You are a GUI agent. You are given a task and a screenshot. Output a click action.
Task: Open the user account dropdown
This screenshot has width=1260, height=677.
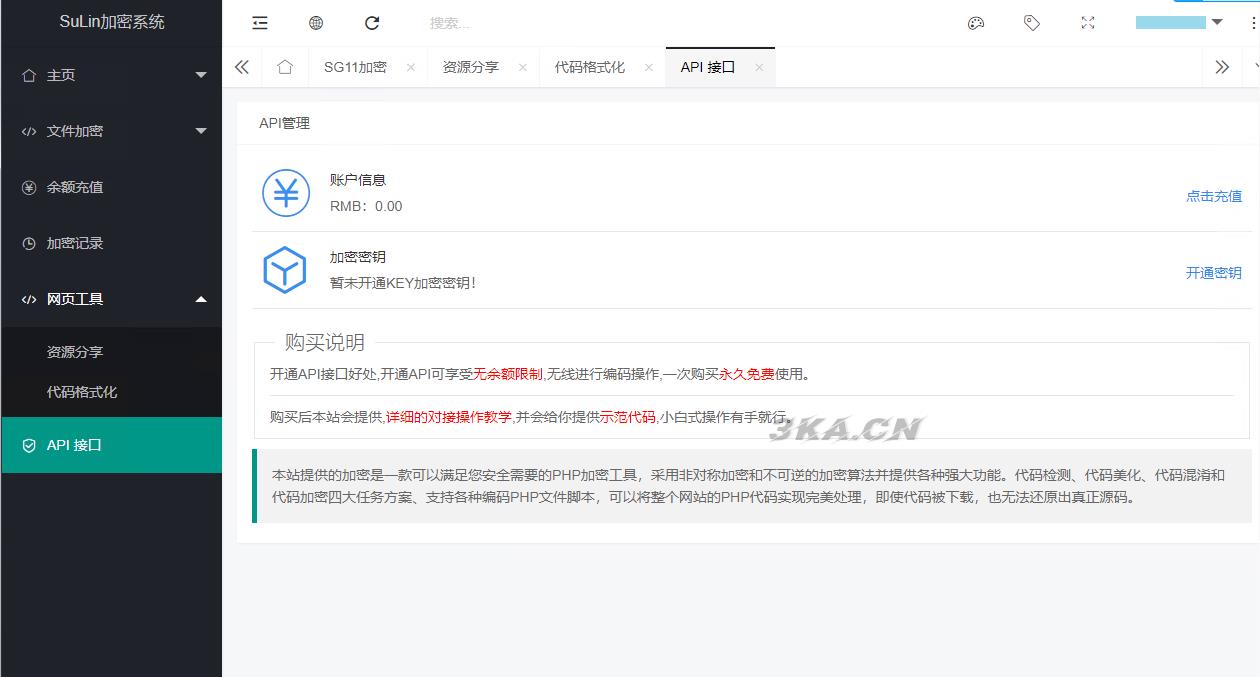click(x=1179, y=22)
